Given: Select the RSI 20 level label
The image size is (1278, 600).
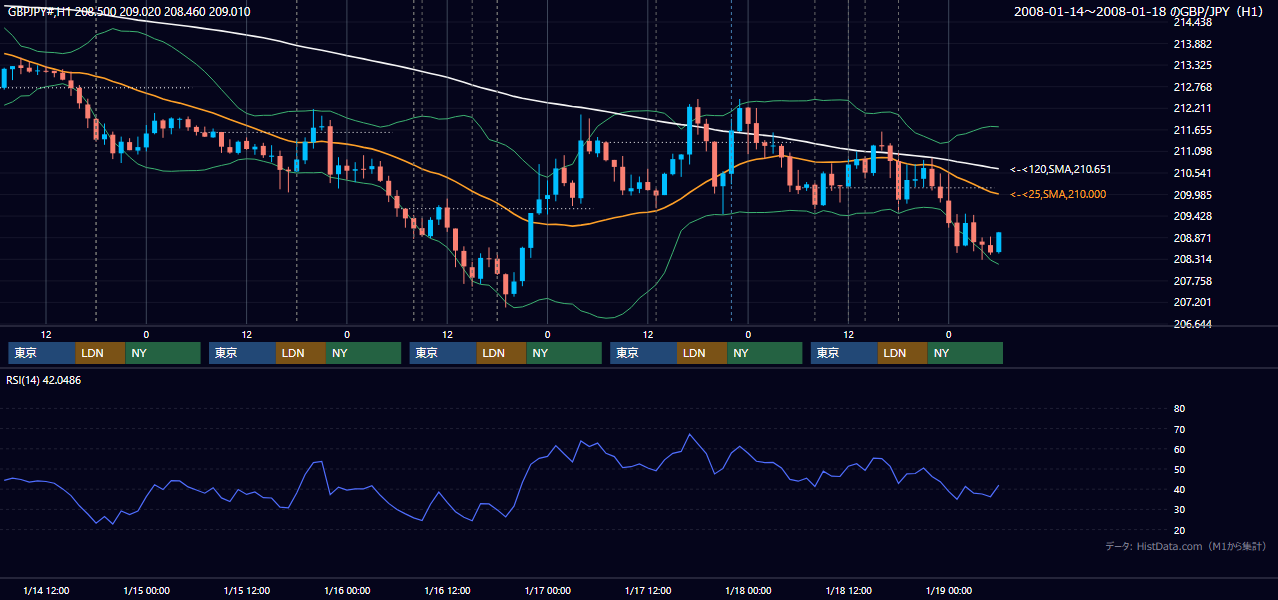Looking at the screenshot, I should pos(1179,530).
